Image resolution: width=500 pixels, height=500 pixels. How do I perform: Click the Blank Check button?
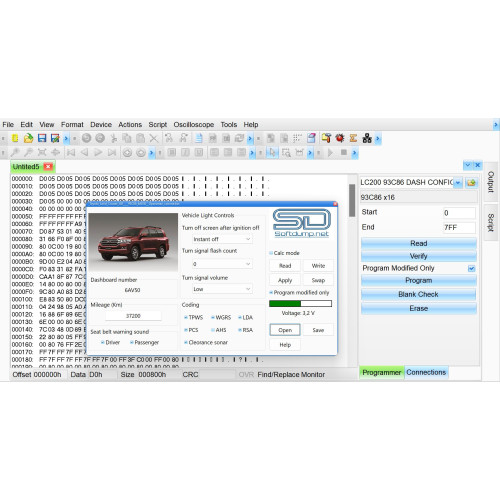419,294
